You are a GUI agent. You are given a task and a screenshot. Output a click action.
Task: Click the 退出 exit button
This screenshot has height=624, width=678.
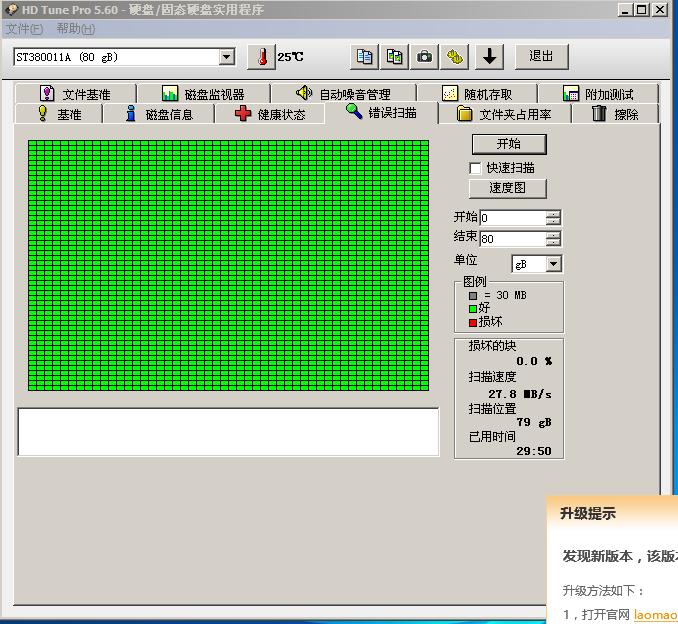point(541,56)
